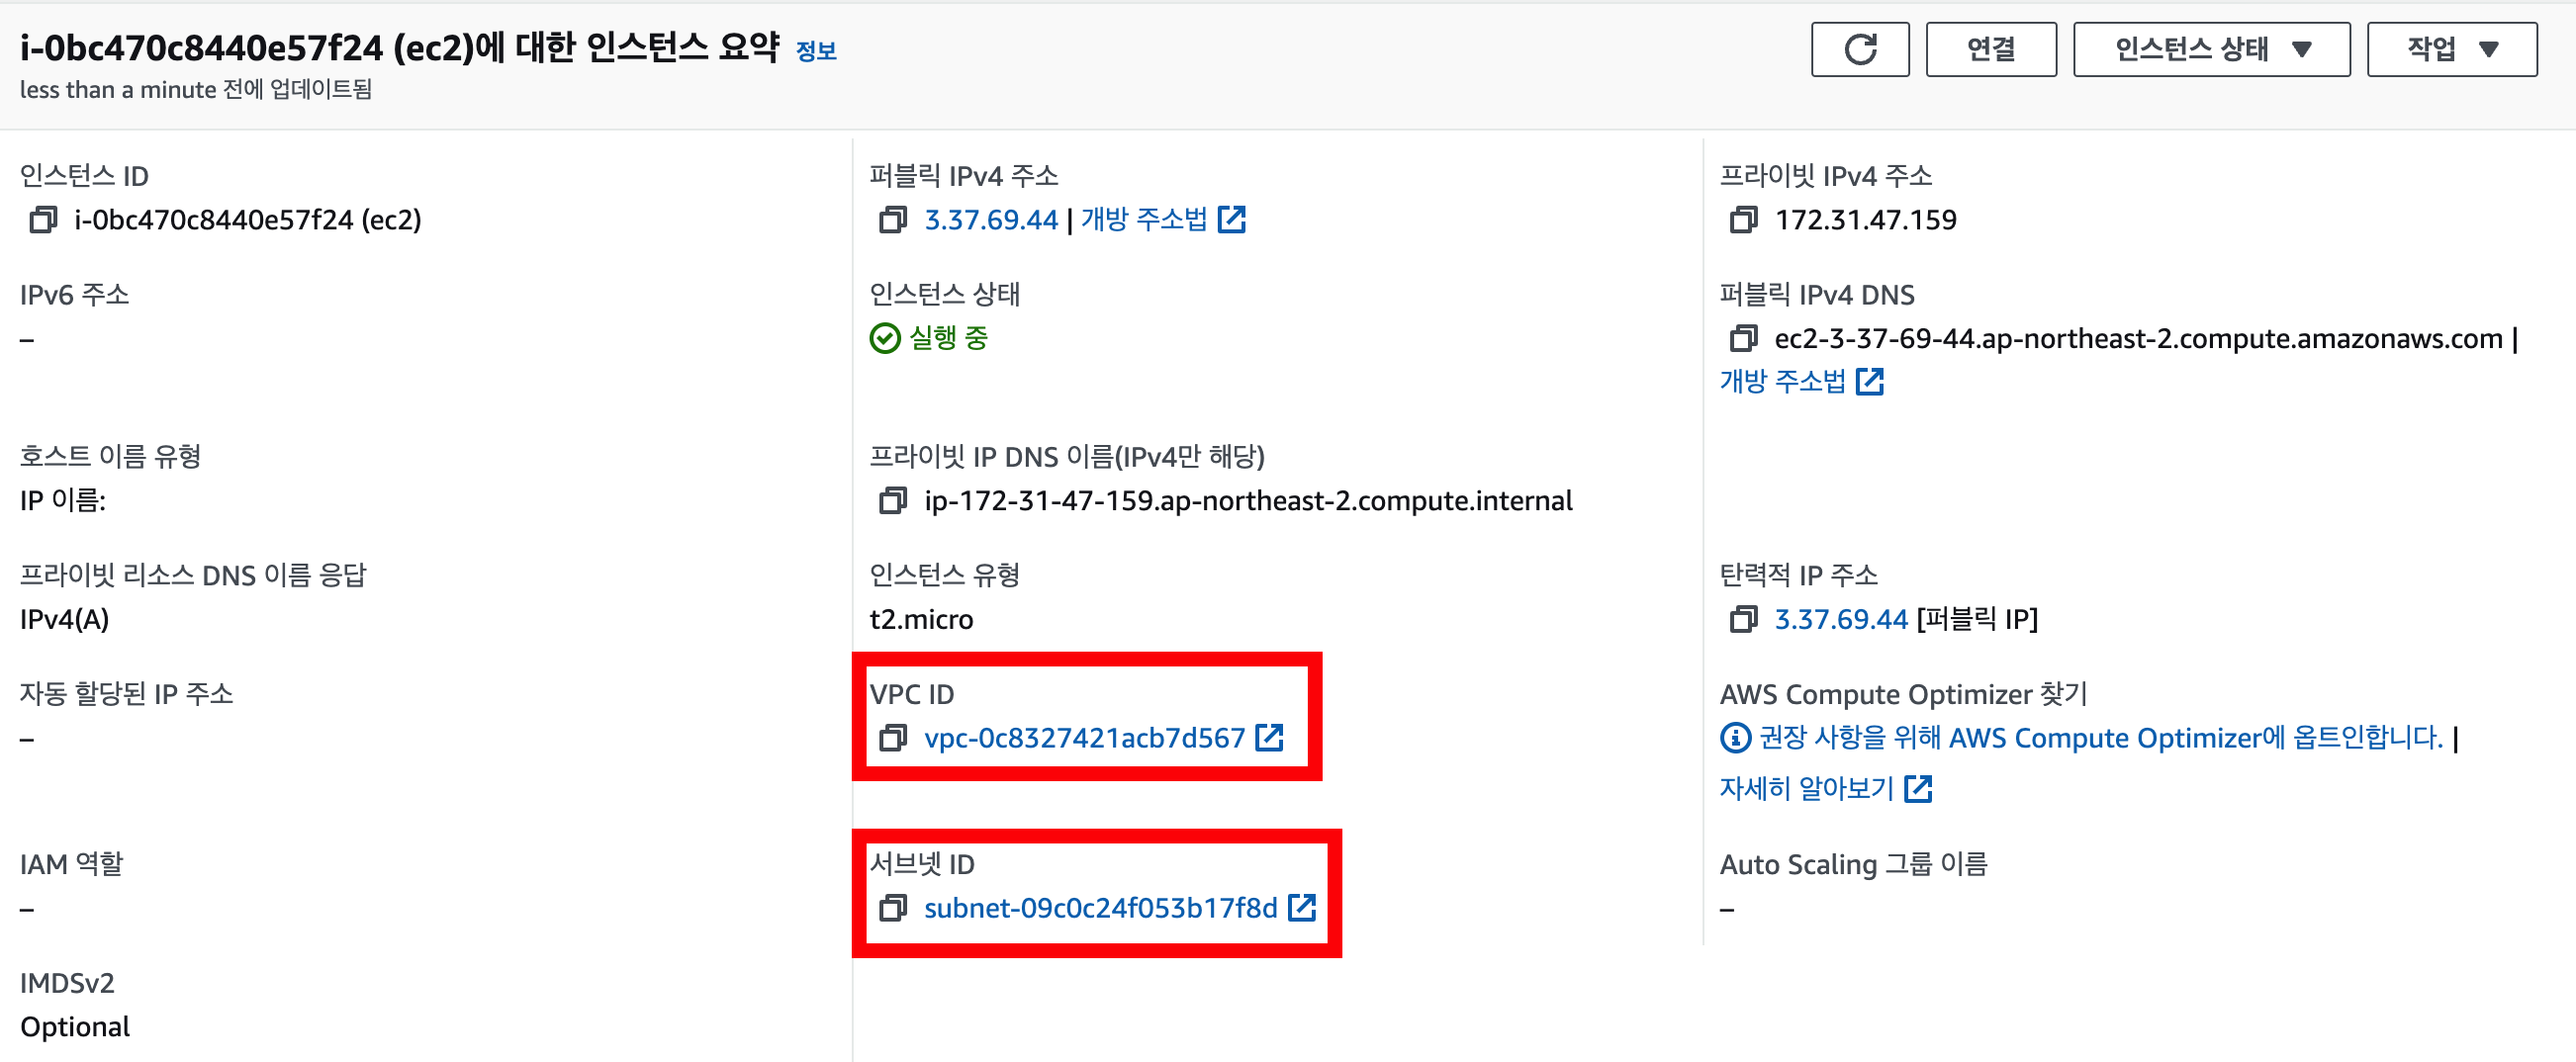Open external link icon beside VPC ID

click(1269, 738)
